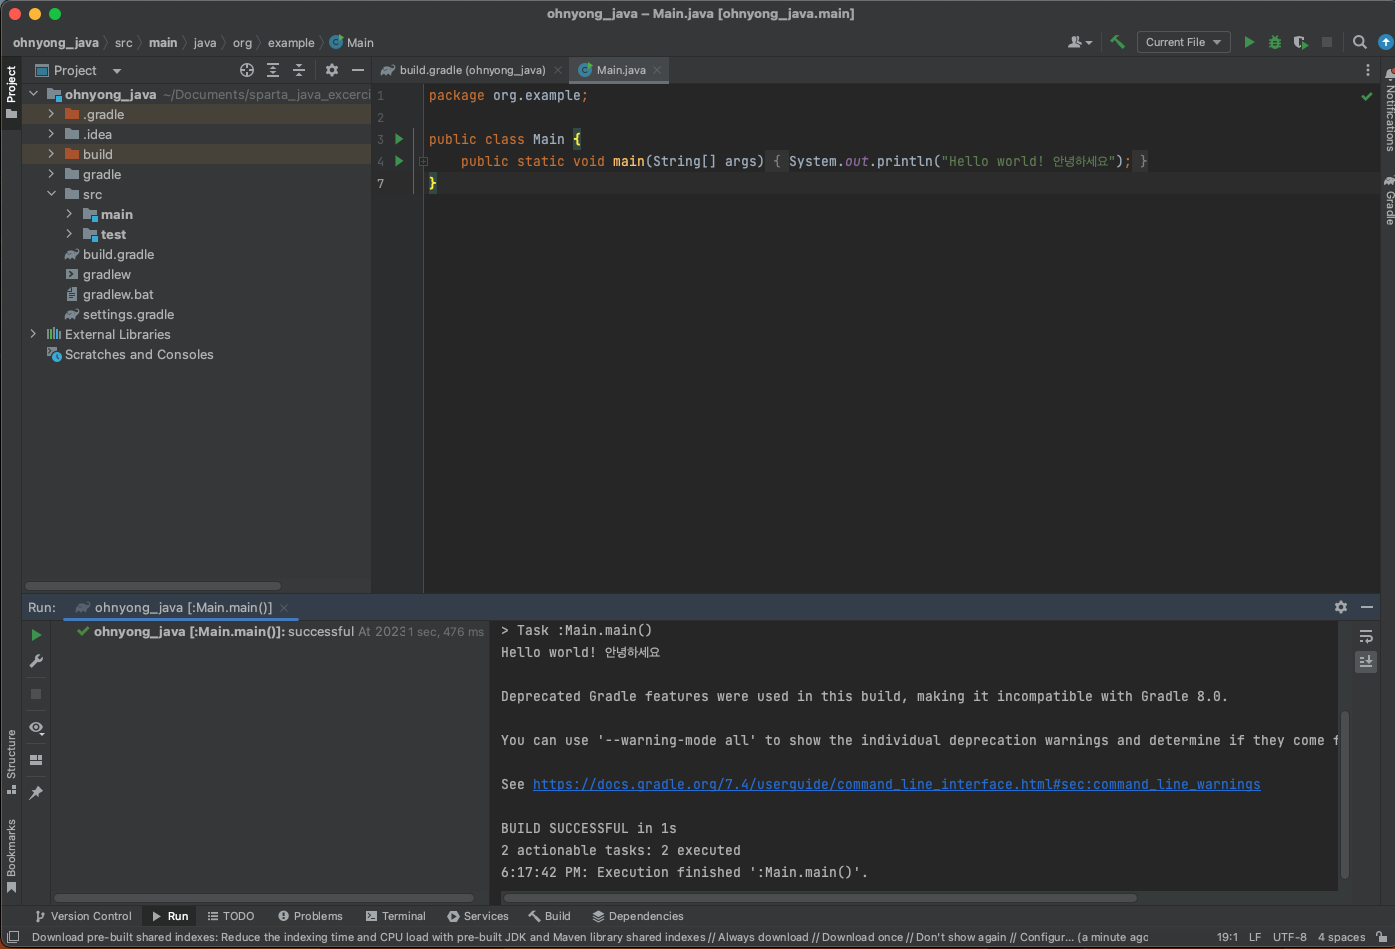Click the Run console horizontal scrollbar

click(x=819, y=897)
